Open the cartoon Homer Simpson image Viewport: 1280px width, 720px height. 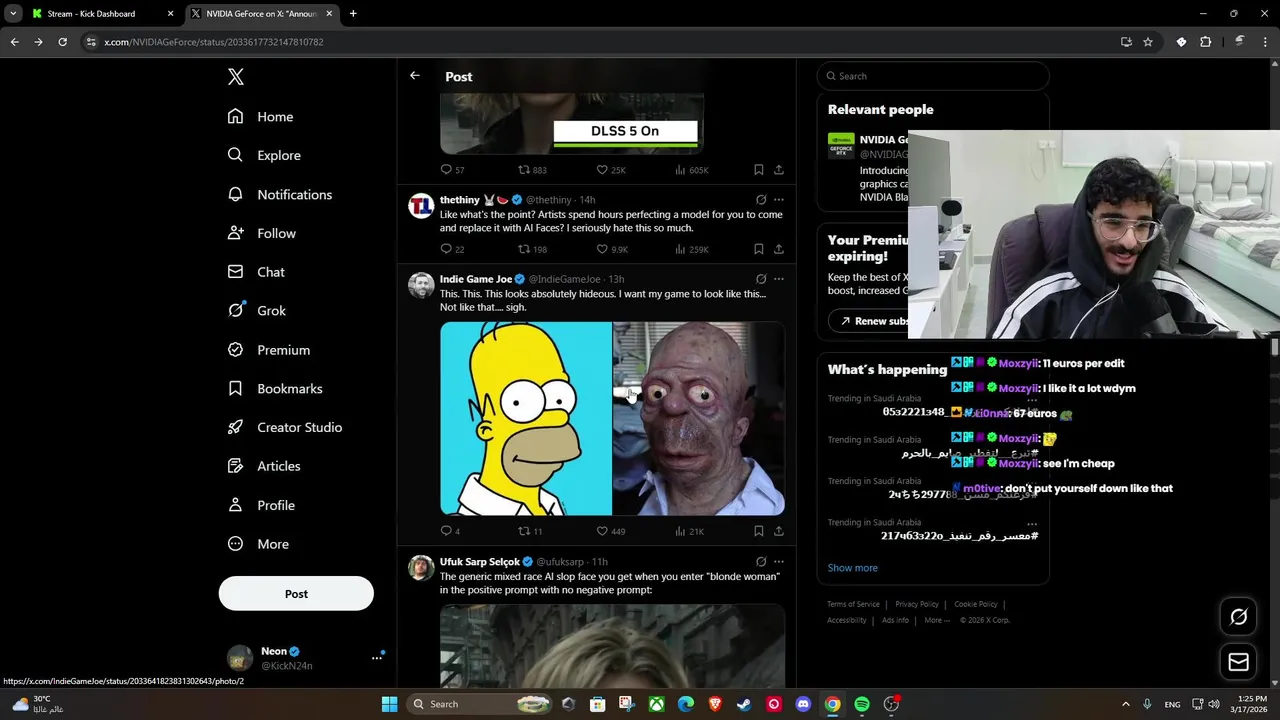point(526,418)
